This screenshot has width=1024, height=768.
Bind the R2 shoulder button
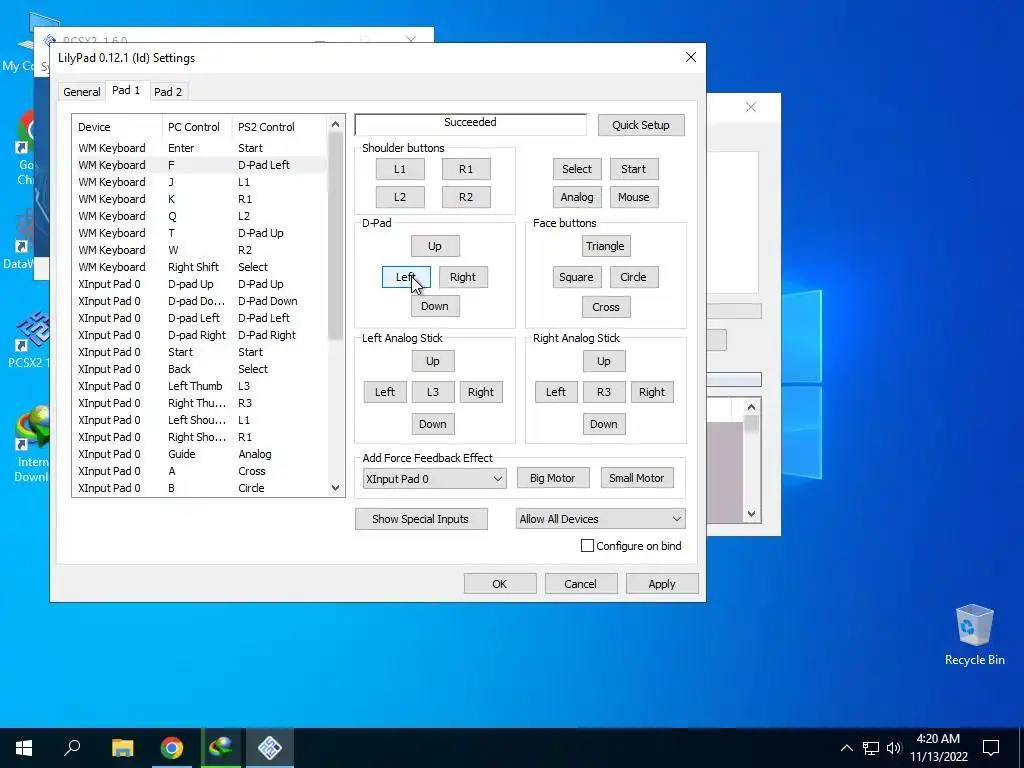(x=466, y=197)
